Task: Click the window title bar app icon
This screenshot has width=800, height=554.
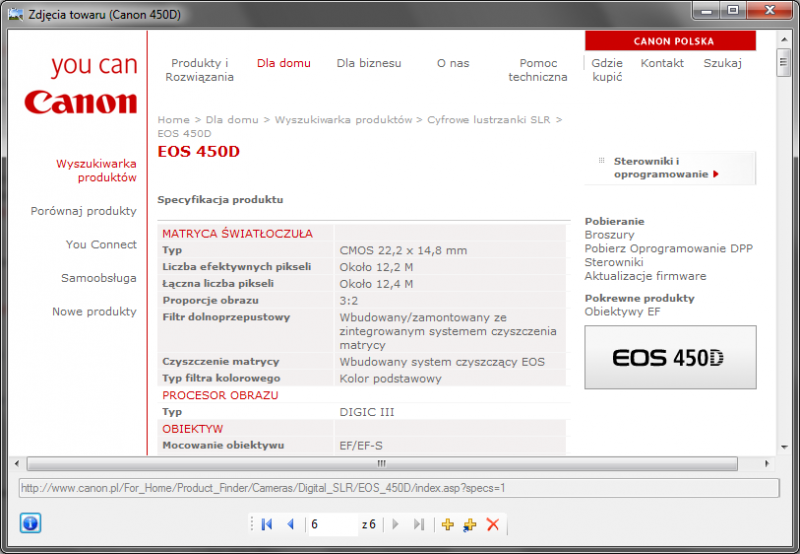Action: [15, 14]
